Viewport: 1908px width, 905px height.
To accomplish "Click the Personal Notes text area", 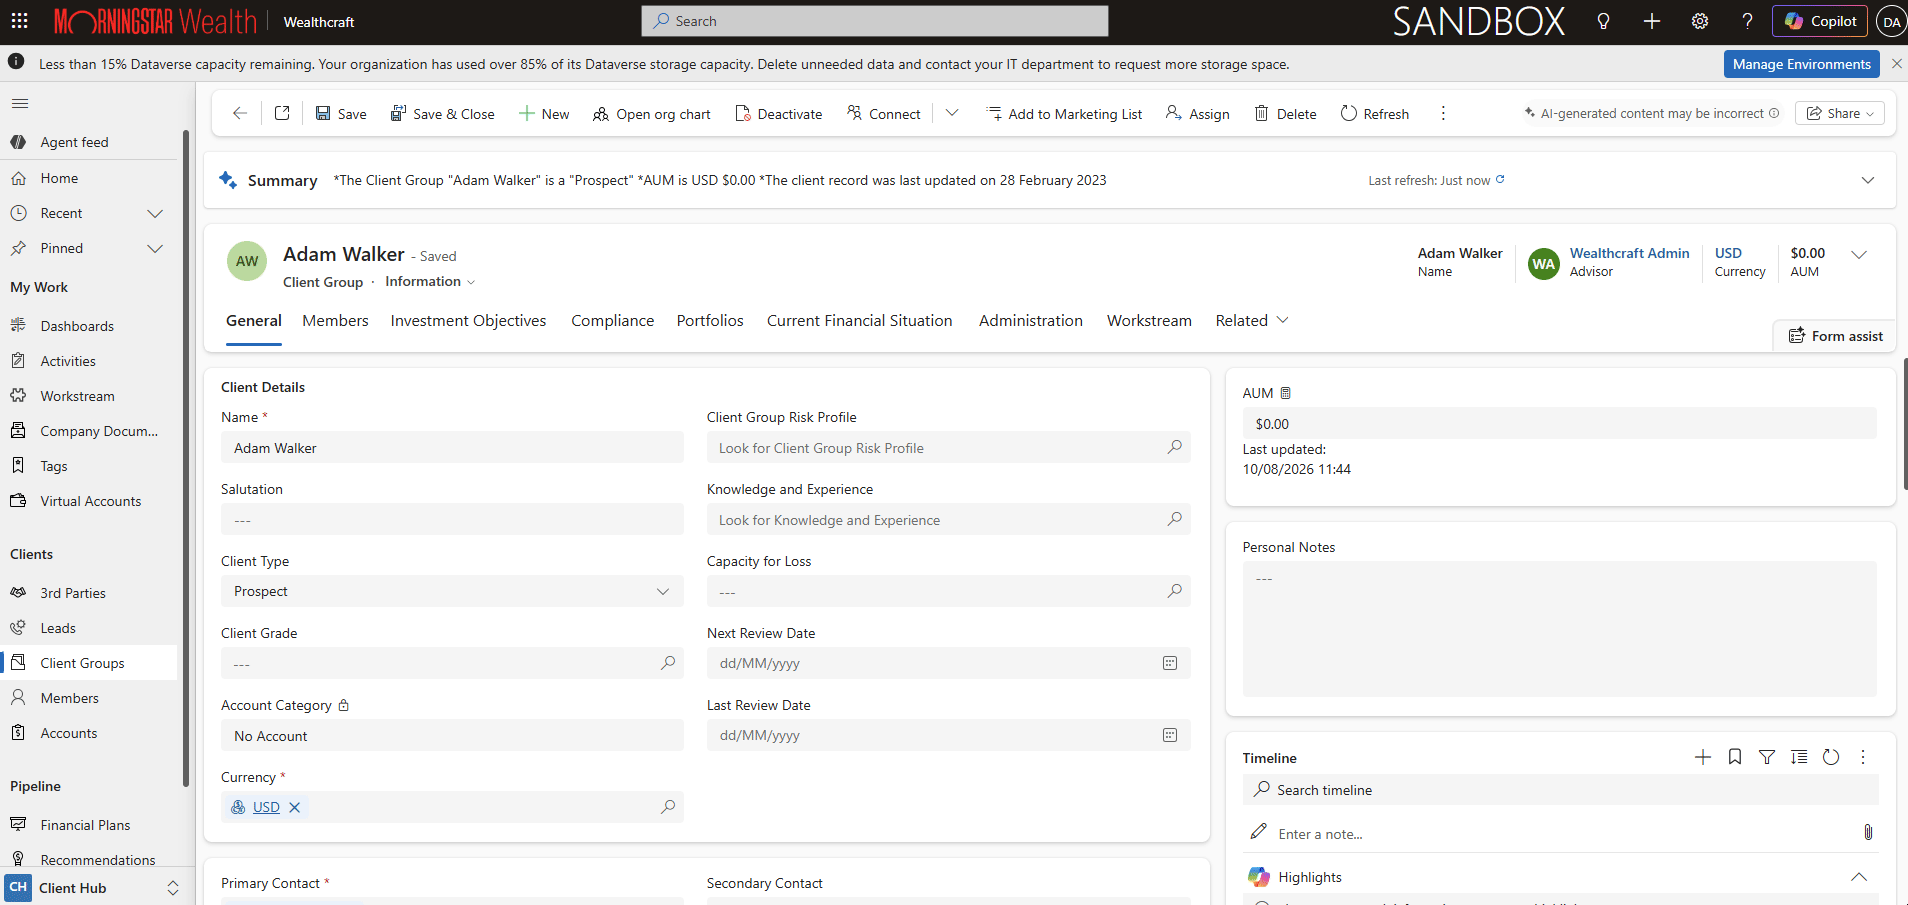I will tap(1559, 628).
